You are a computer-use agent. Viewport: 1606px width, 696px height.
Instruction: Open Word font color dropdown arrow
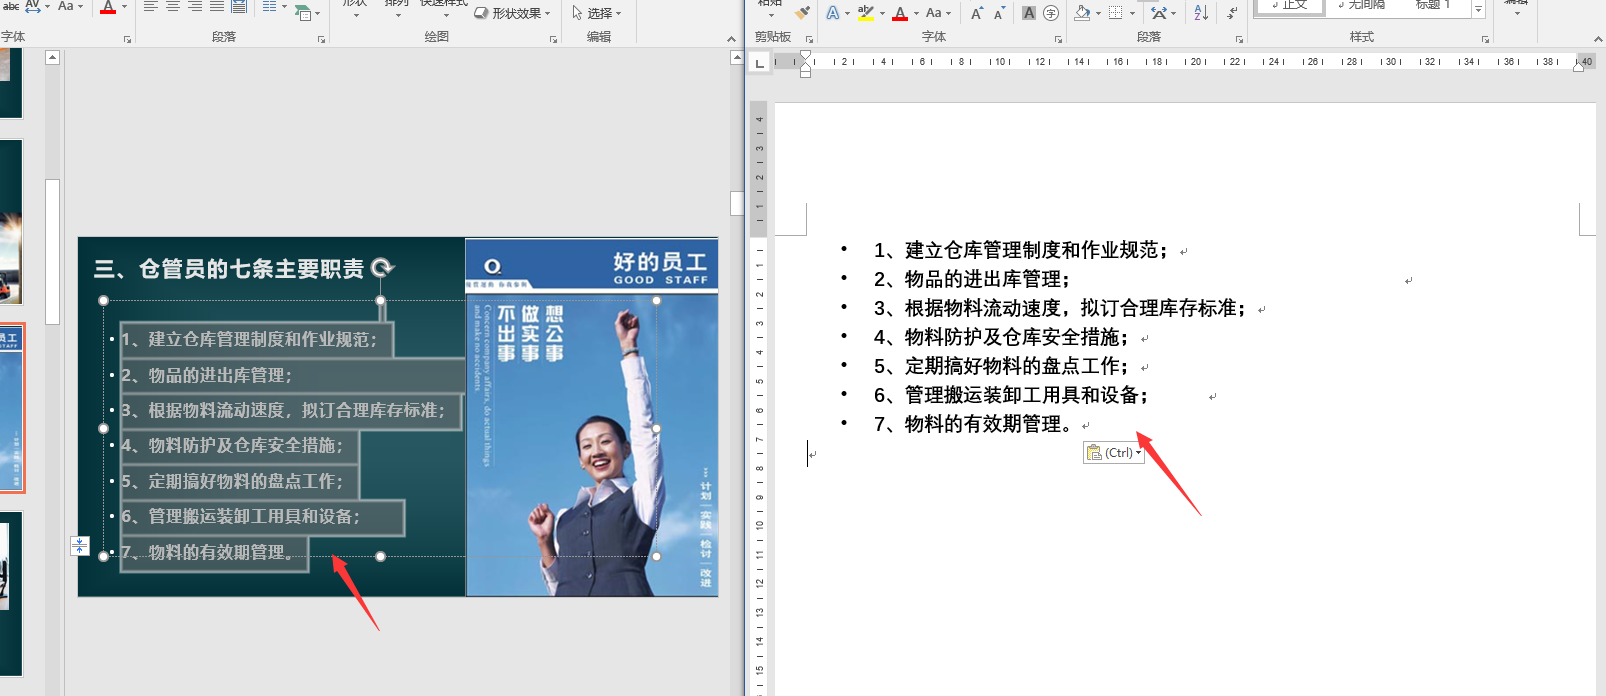(916, 14)
